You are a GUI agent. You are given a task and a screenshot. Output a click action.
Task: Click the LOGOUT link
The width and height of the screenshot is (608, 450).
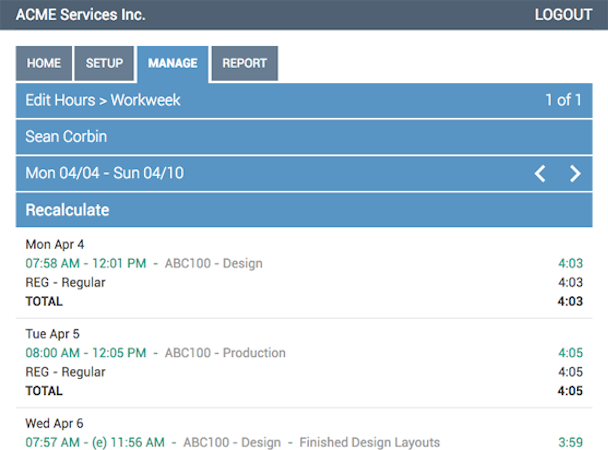pos(563,15)
